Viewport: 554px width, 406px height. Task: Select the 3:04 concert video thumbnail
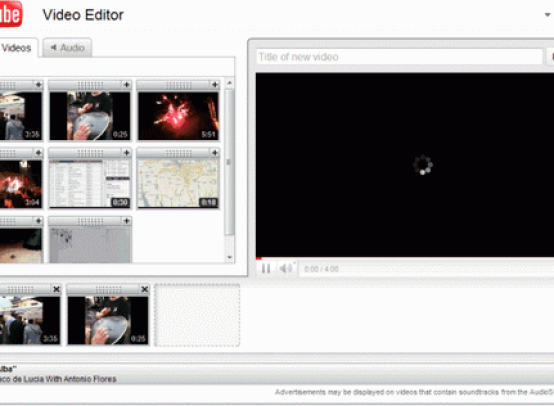pyautogui.click(x=21, y=184)
